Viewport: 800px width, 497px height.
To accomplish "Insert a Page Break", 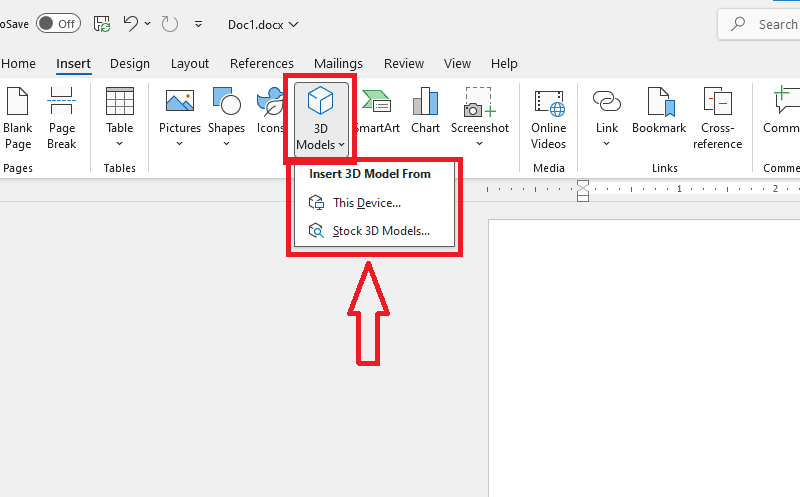I will [61, 118].
